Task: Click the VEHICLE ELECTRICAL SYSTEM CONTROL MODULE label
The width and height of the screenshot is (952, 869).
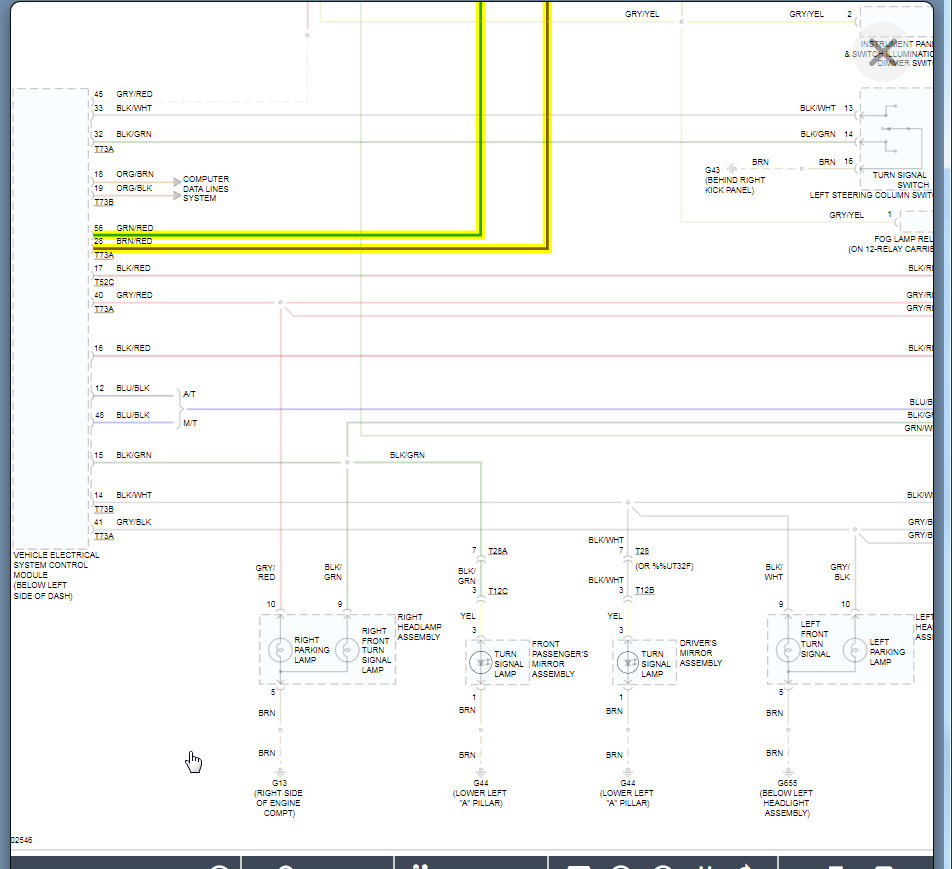Action: (x=56, y=575)
